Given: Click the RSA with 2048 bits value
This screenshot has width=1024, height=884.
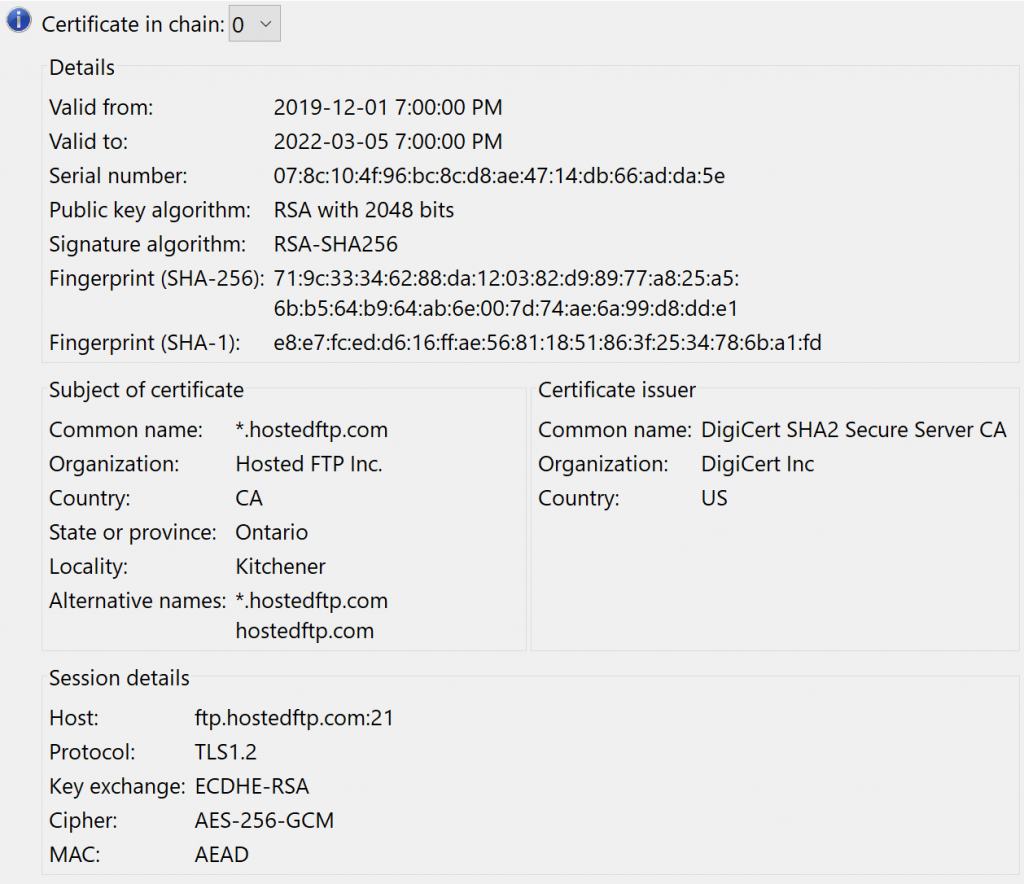Looking at the screenshot, I should pos(364,210).
